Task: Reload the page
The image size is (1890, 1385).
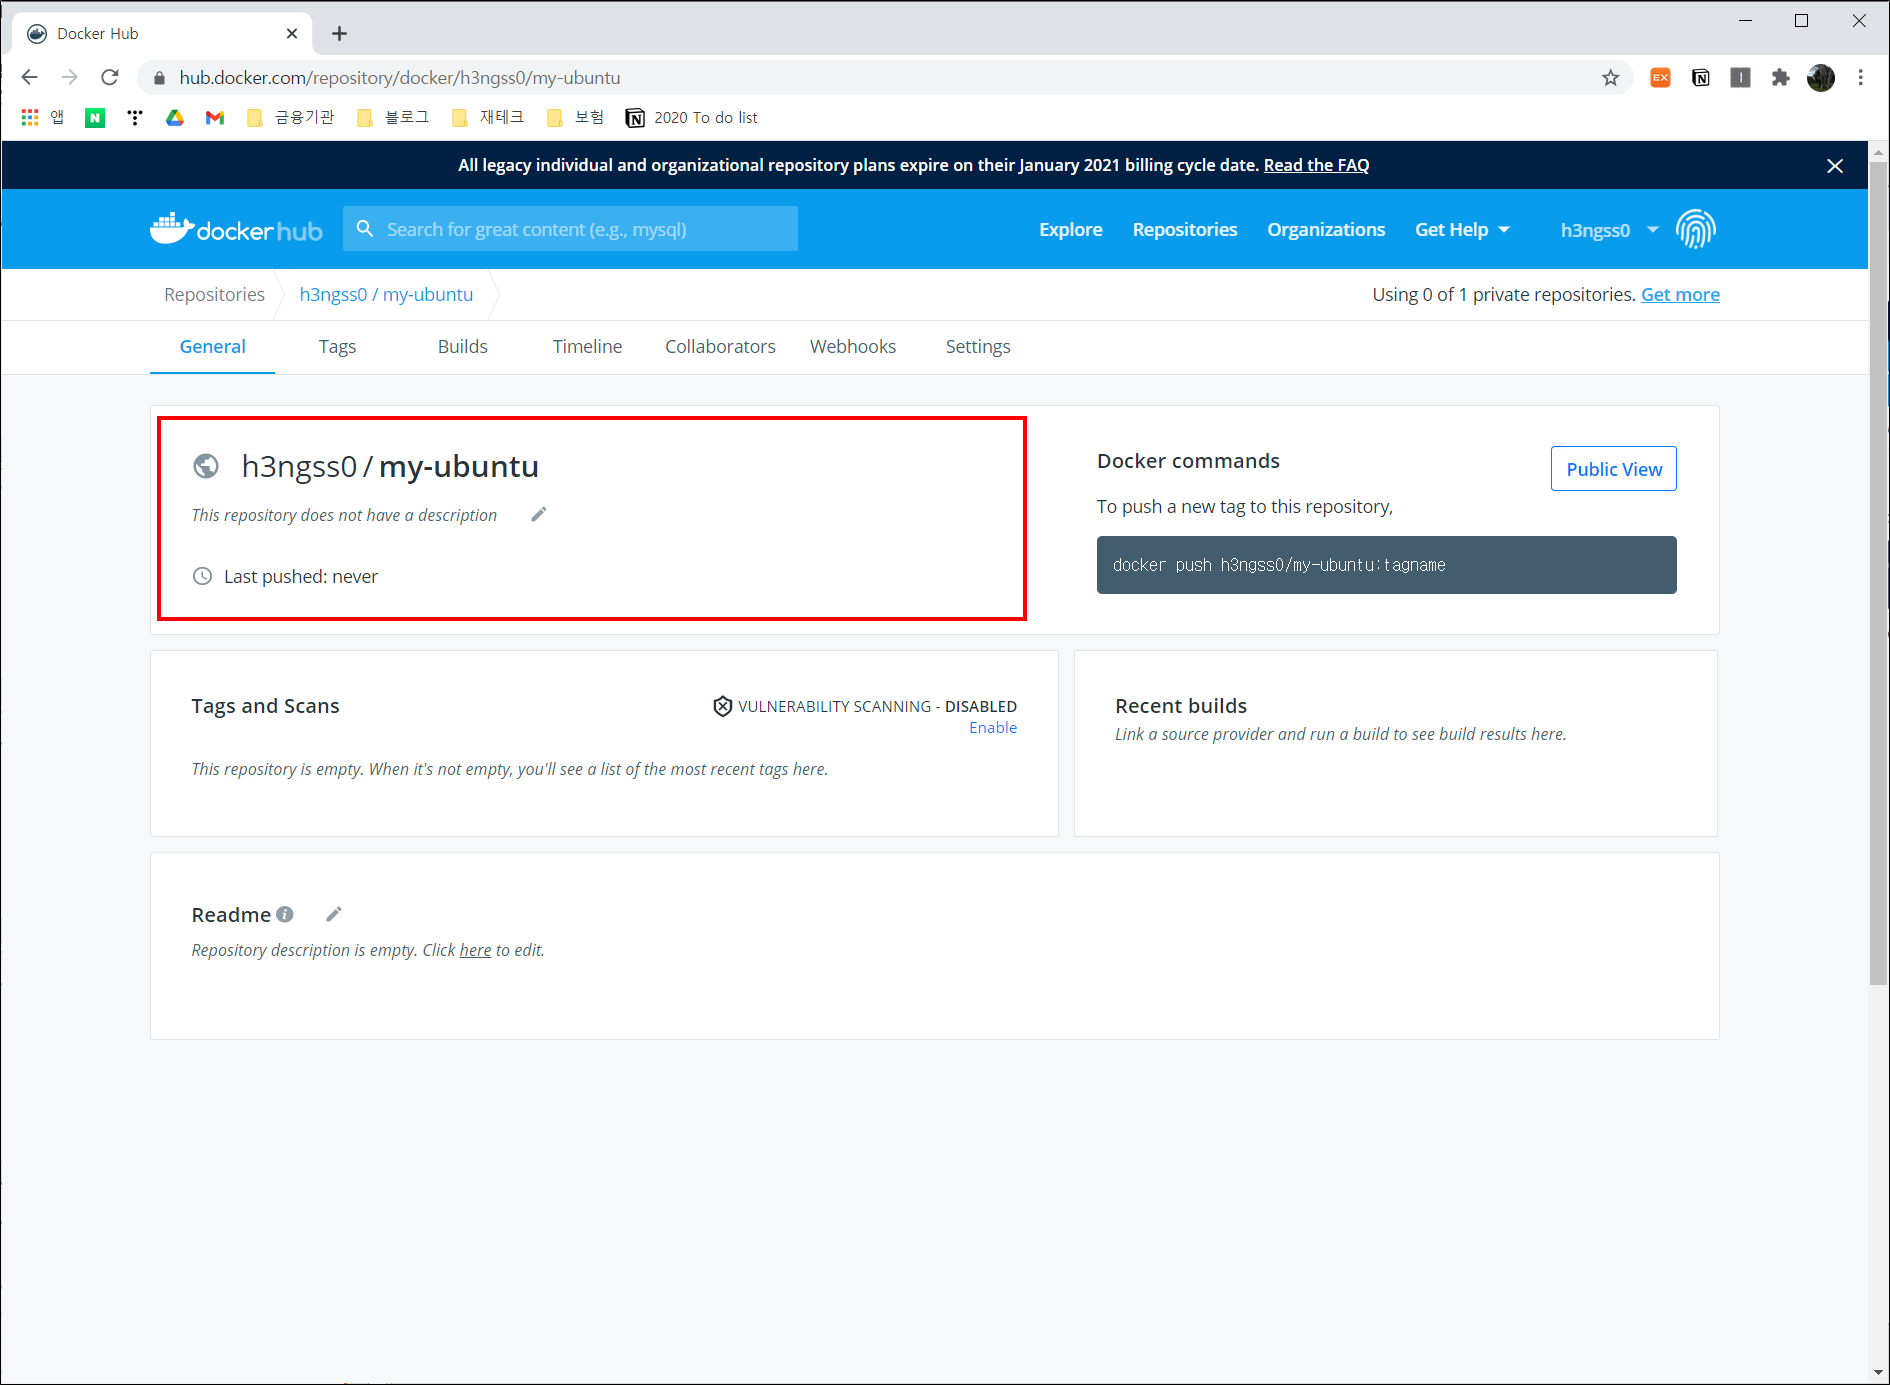Action: click(x=110, y=78)
